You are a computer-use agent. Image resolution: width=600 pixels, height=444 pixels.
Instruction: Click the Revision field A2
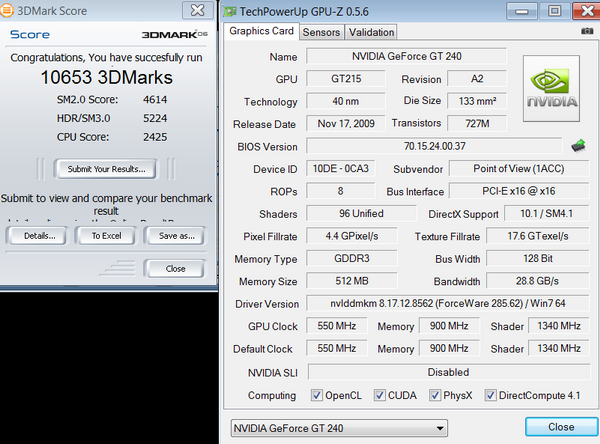click(x=477, y=79)
